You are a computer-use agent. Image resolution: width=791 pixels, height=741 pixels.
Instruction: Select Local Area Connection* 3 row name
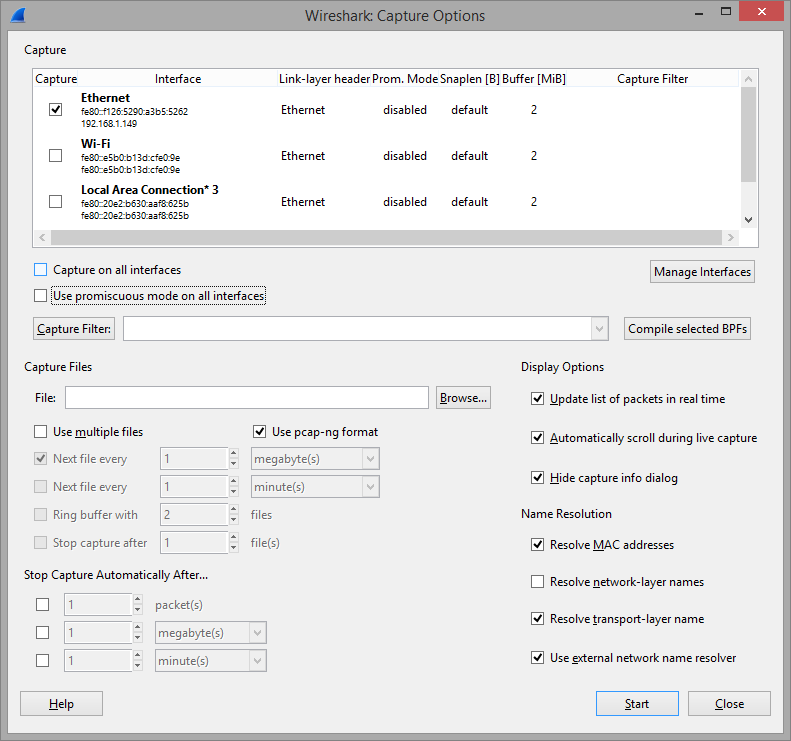tap(150, 190)
